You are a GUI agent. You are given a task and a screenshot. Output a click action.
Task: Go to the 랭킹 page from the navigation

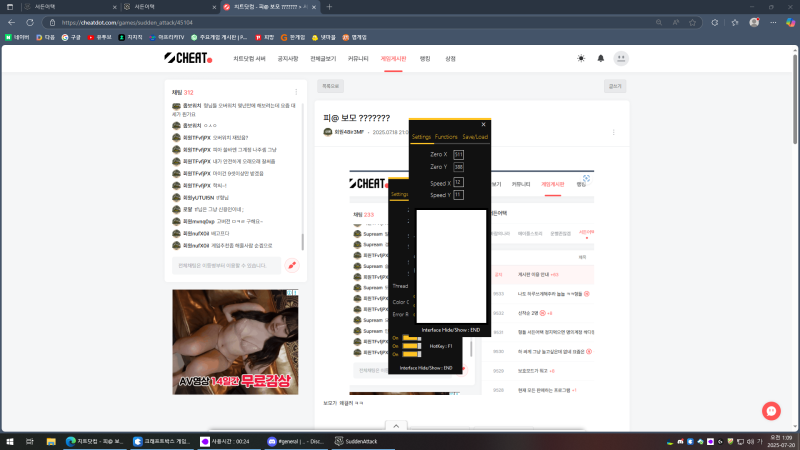click(x=425, y=59)
